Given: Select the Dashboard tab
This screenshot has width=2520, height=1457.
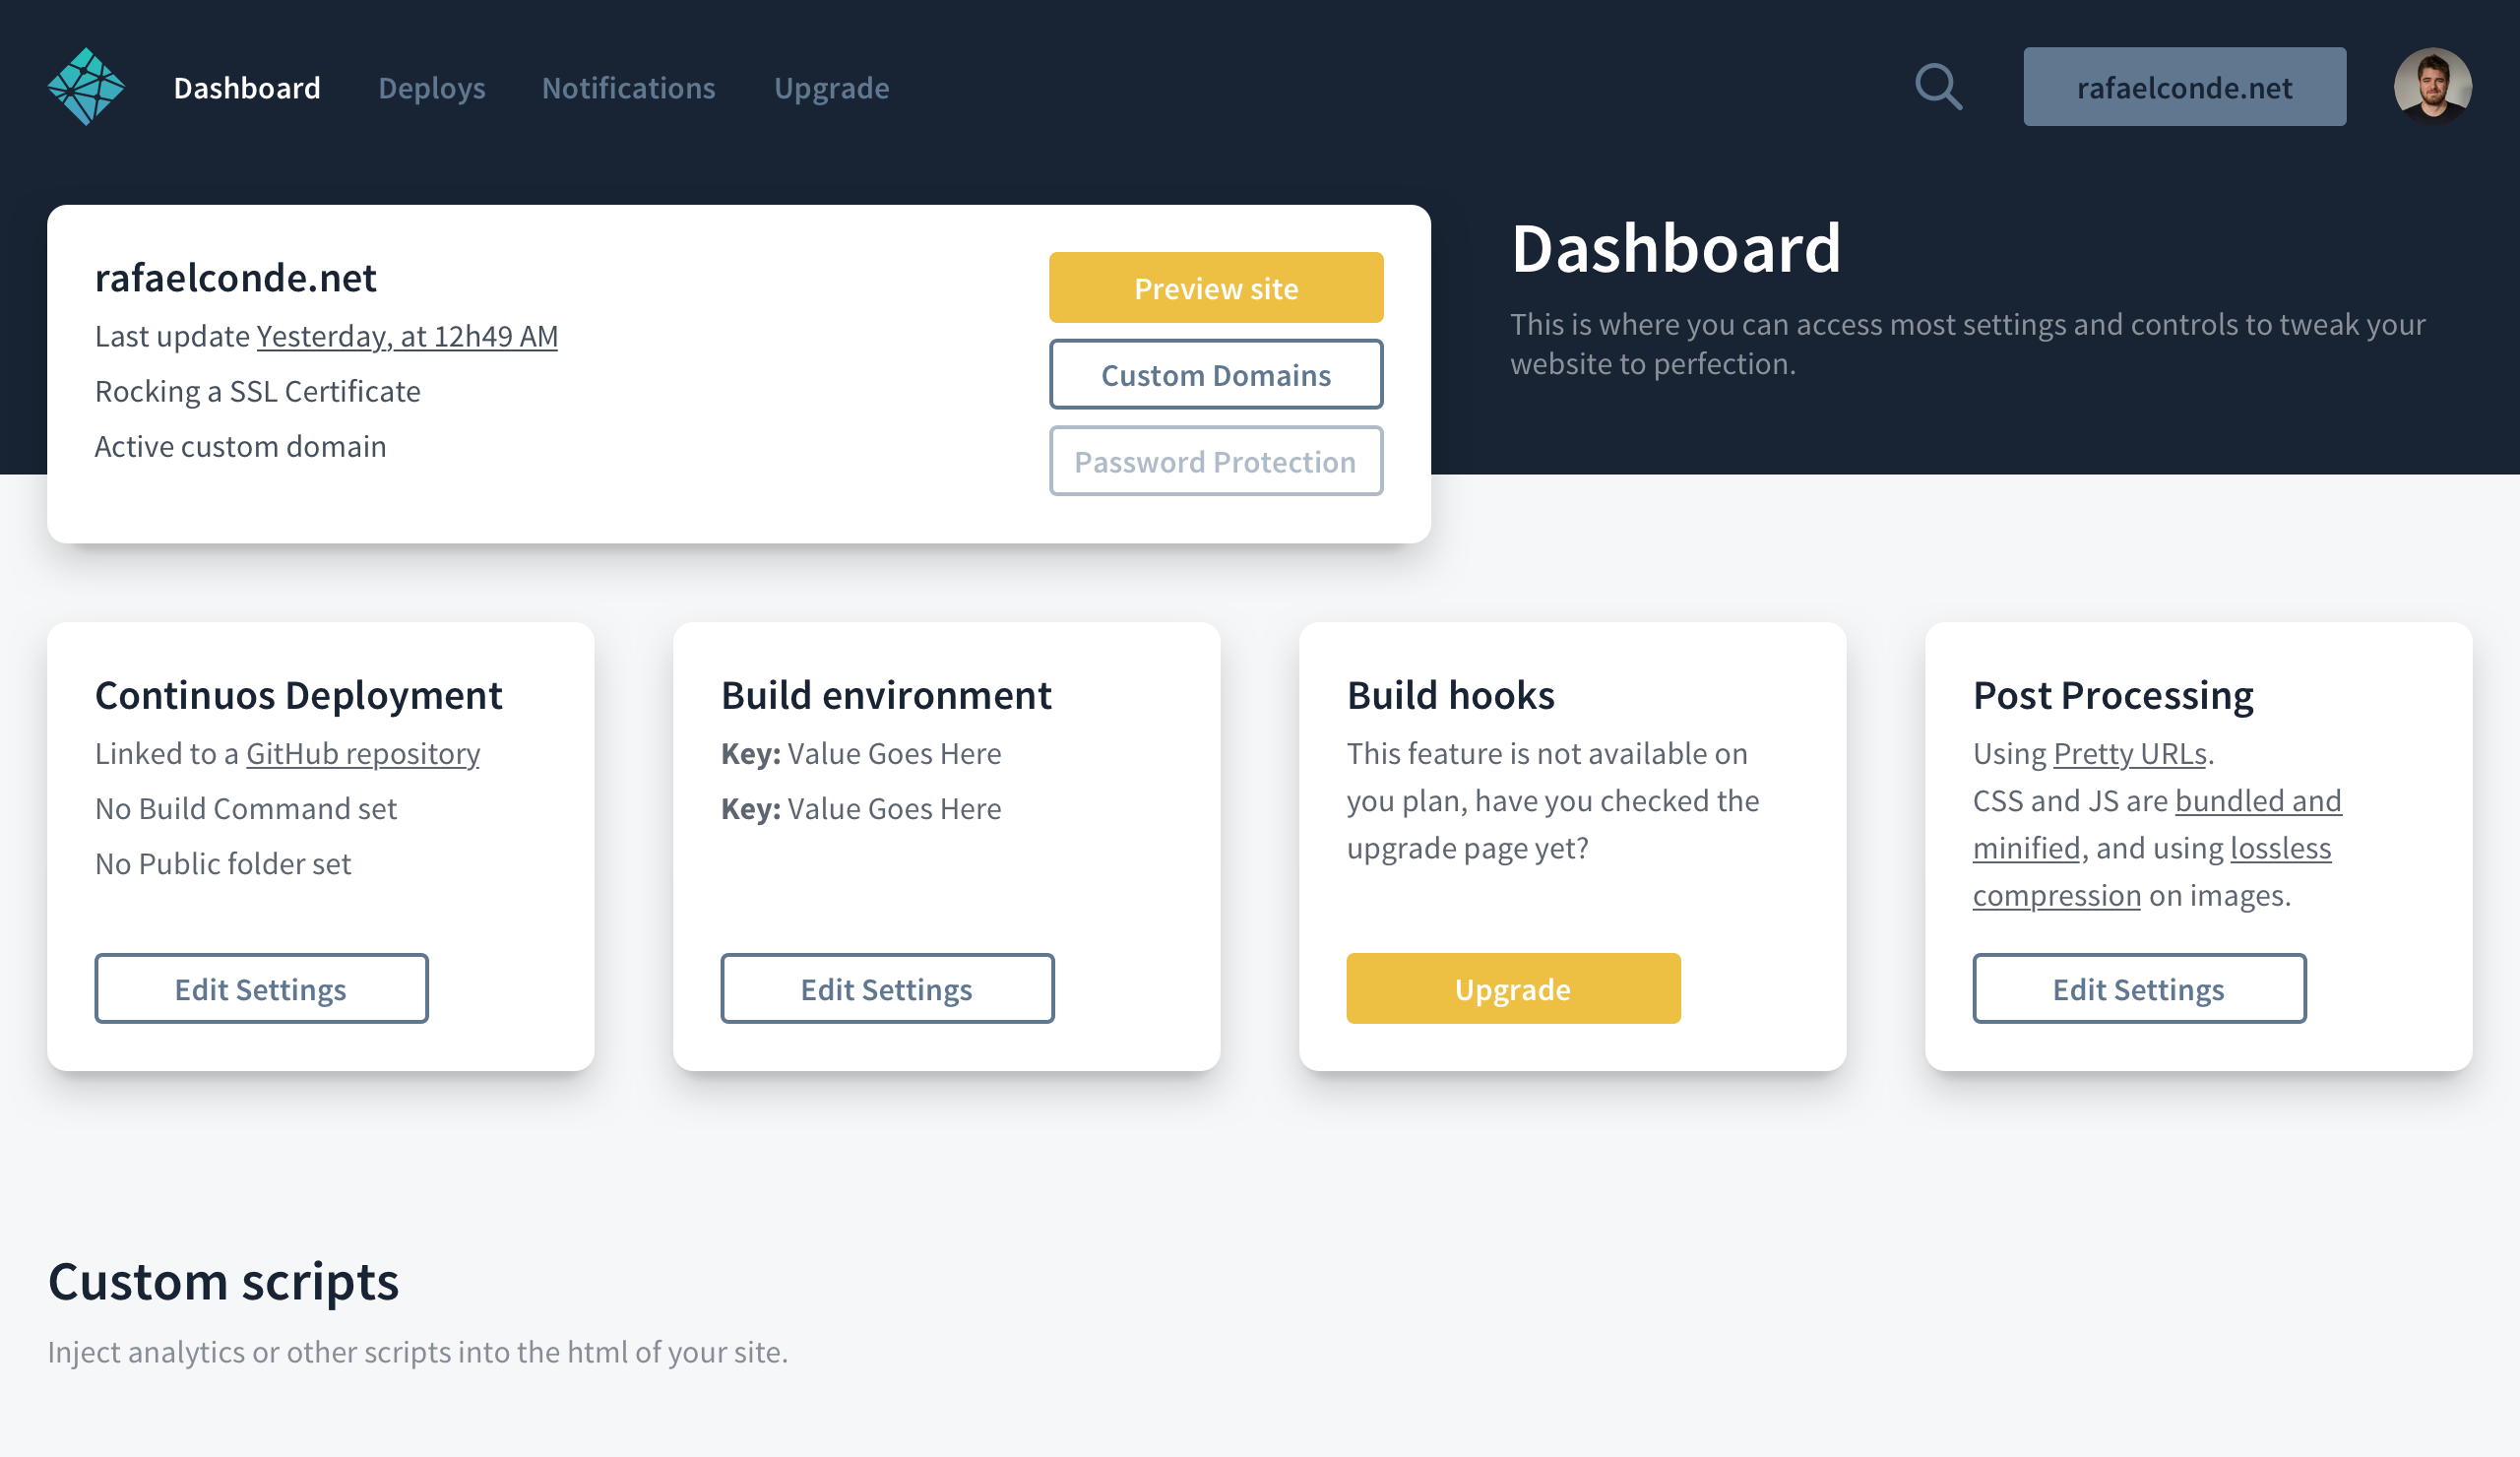Looking at the screenshot, I should [248, 85].
